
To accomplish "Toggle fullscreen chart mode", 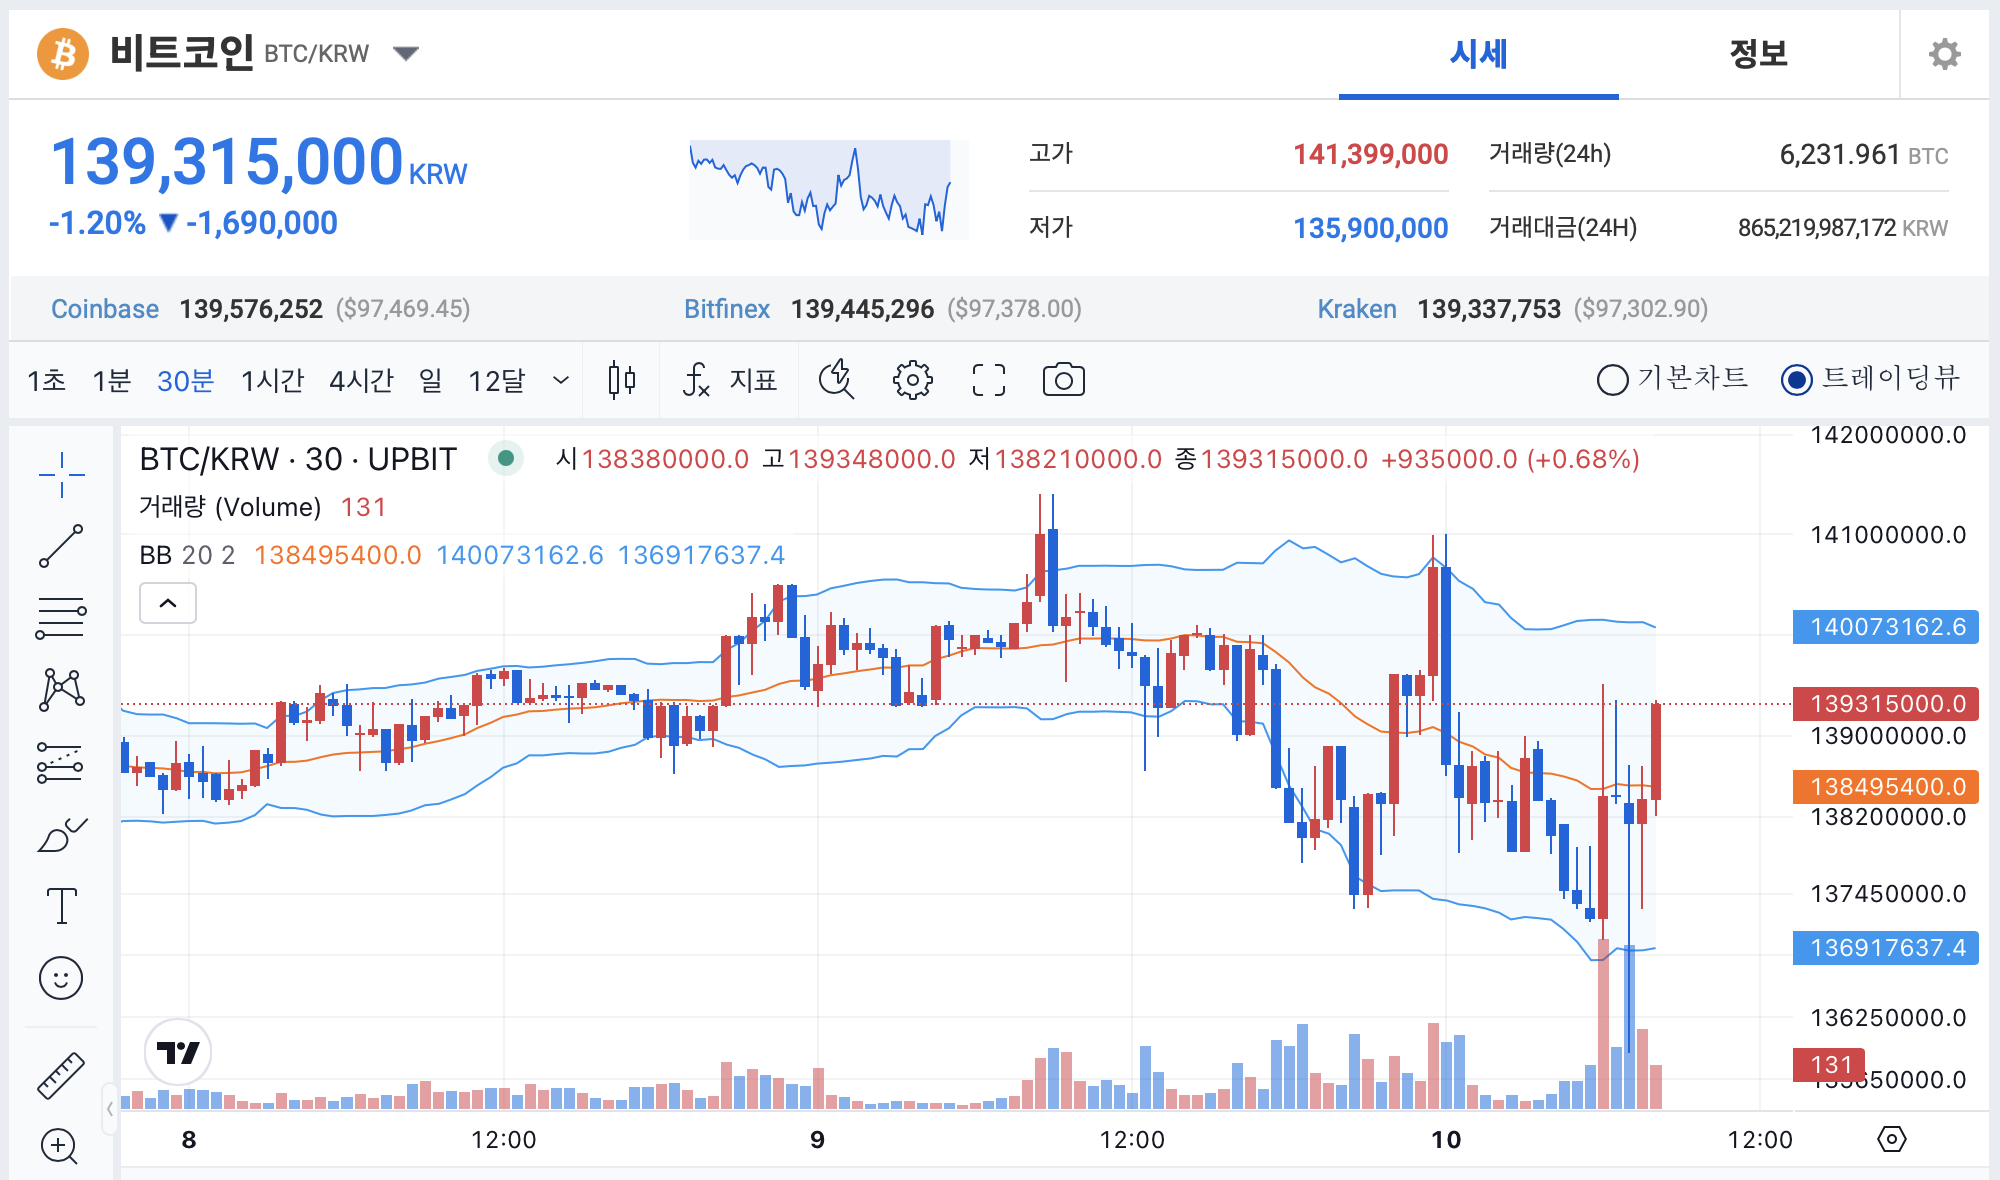I will tap(989, 380).
